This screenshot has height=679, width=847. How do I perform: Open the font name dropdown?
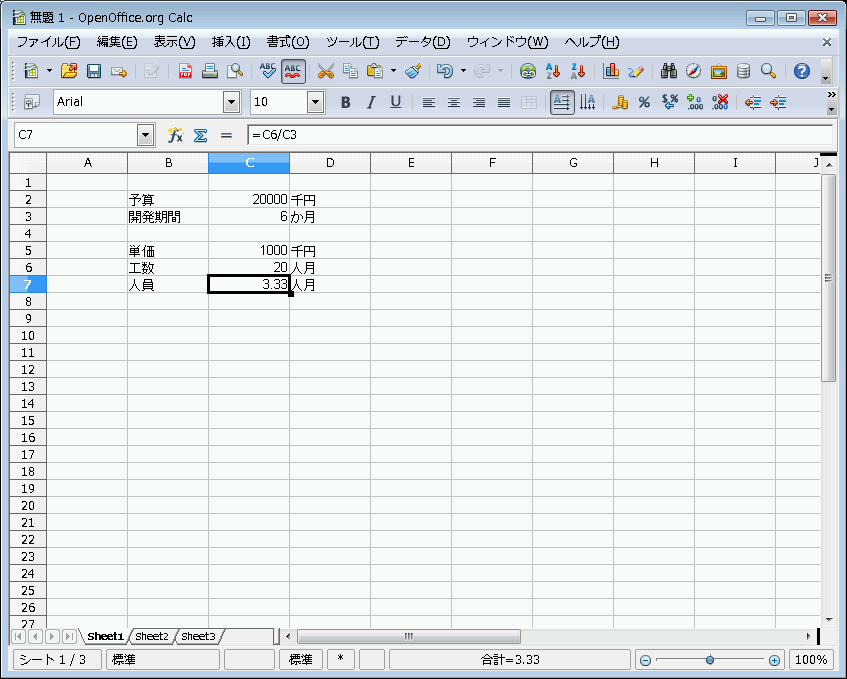pos(232,102)
